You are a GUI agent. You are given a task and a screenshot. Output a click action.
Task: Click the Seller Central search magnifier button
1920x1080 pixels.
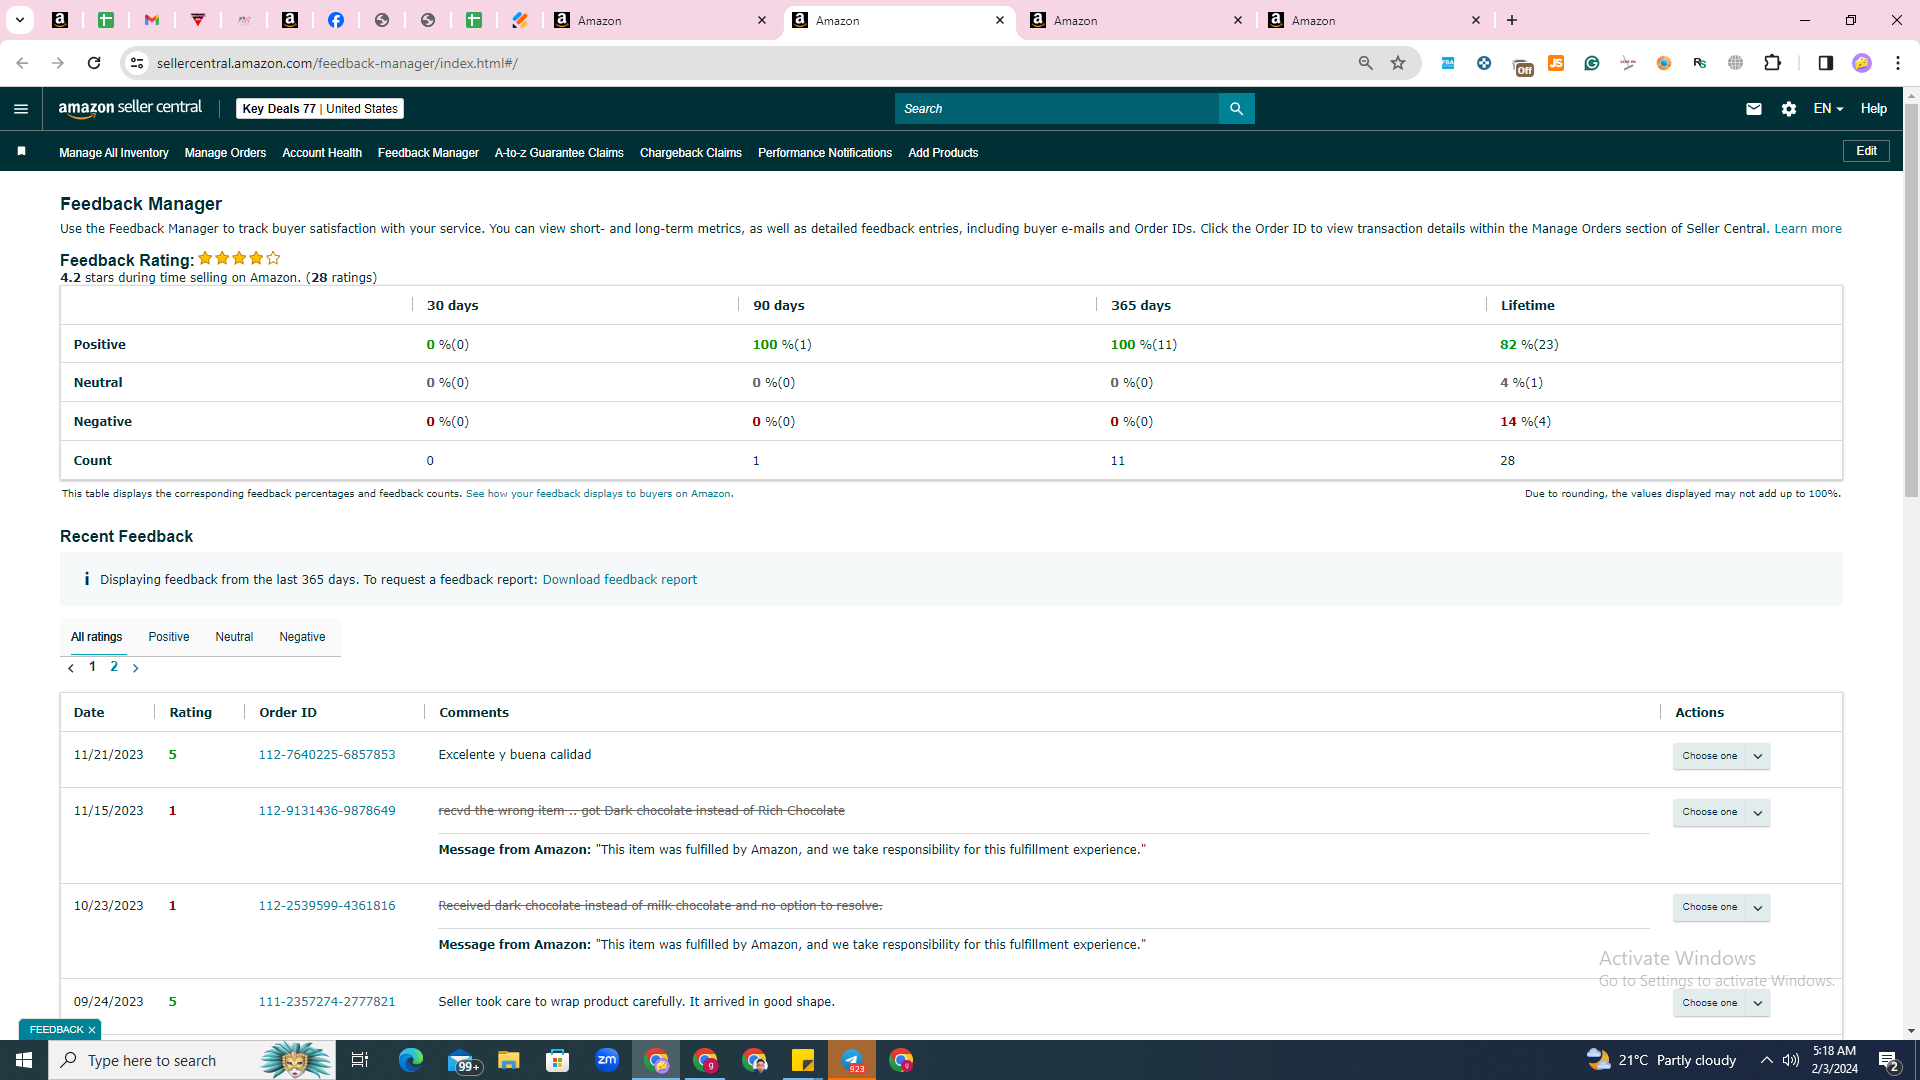1236,109
